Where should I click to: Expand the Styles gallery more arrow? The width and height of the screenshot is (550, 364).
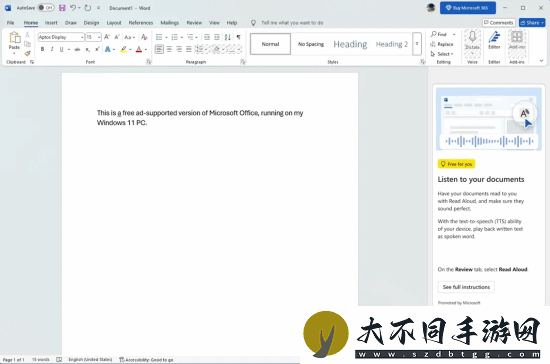pyautogui.click(x=417, y=44)
